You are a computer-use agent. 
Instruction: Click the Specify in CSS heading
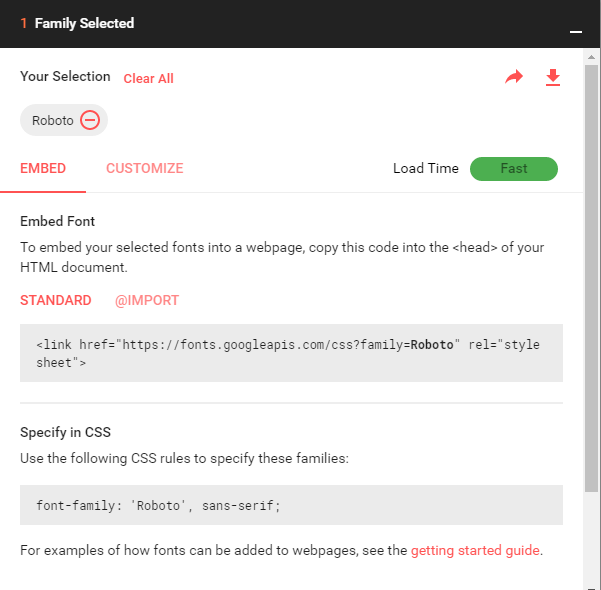pyautogui.click(x=65, y=432)
